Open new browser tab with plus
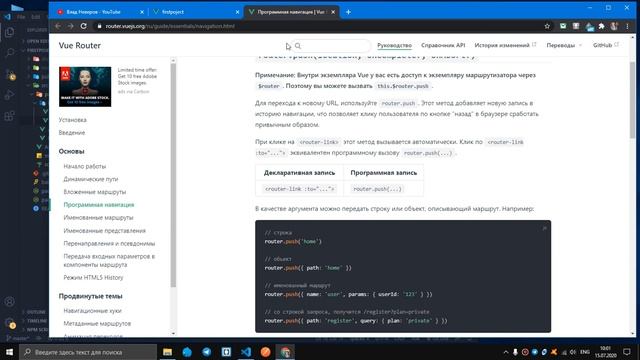Image resolution: width=640 pixels, height=360 pixels. tap(348, 12)
